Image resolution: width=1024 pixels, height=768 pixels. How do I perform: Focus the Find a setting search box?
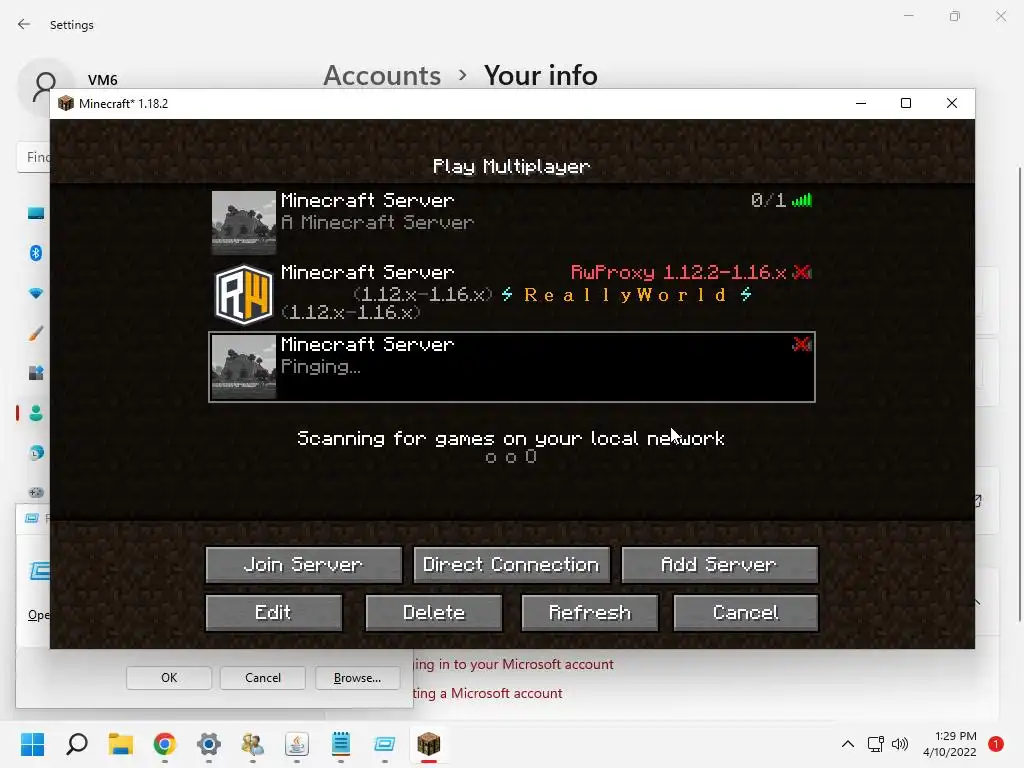click(x=34, y=157)
